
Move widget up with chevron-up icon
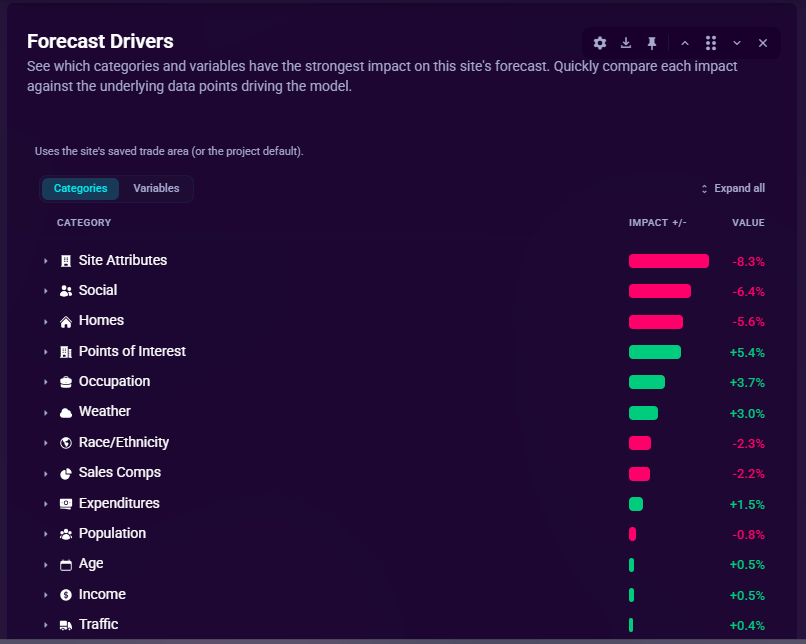[685, 43]
